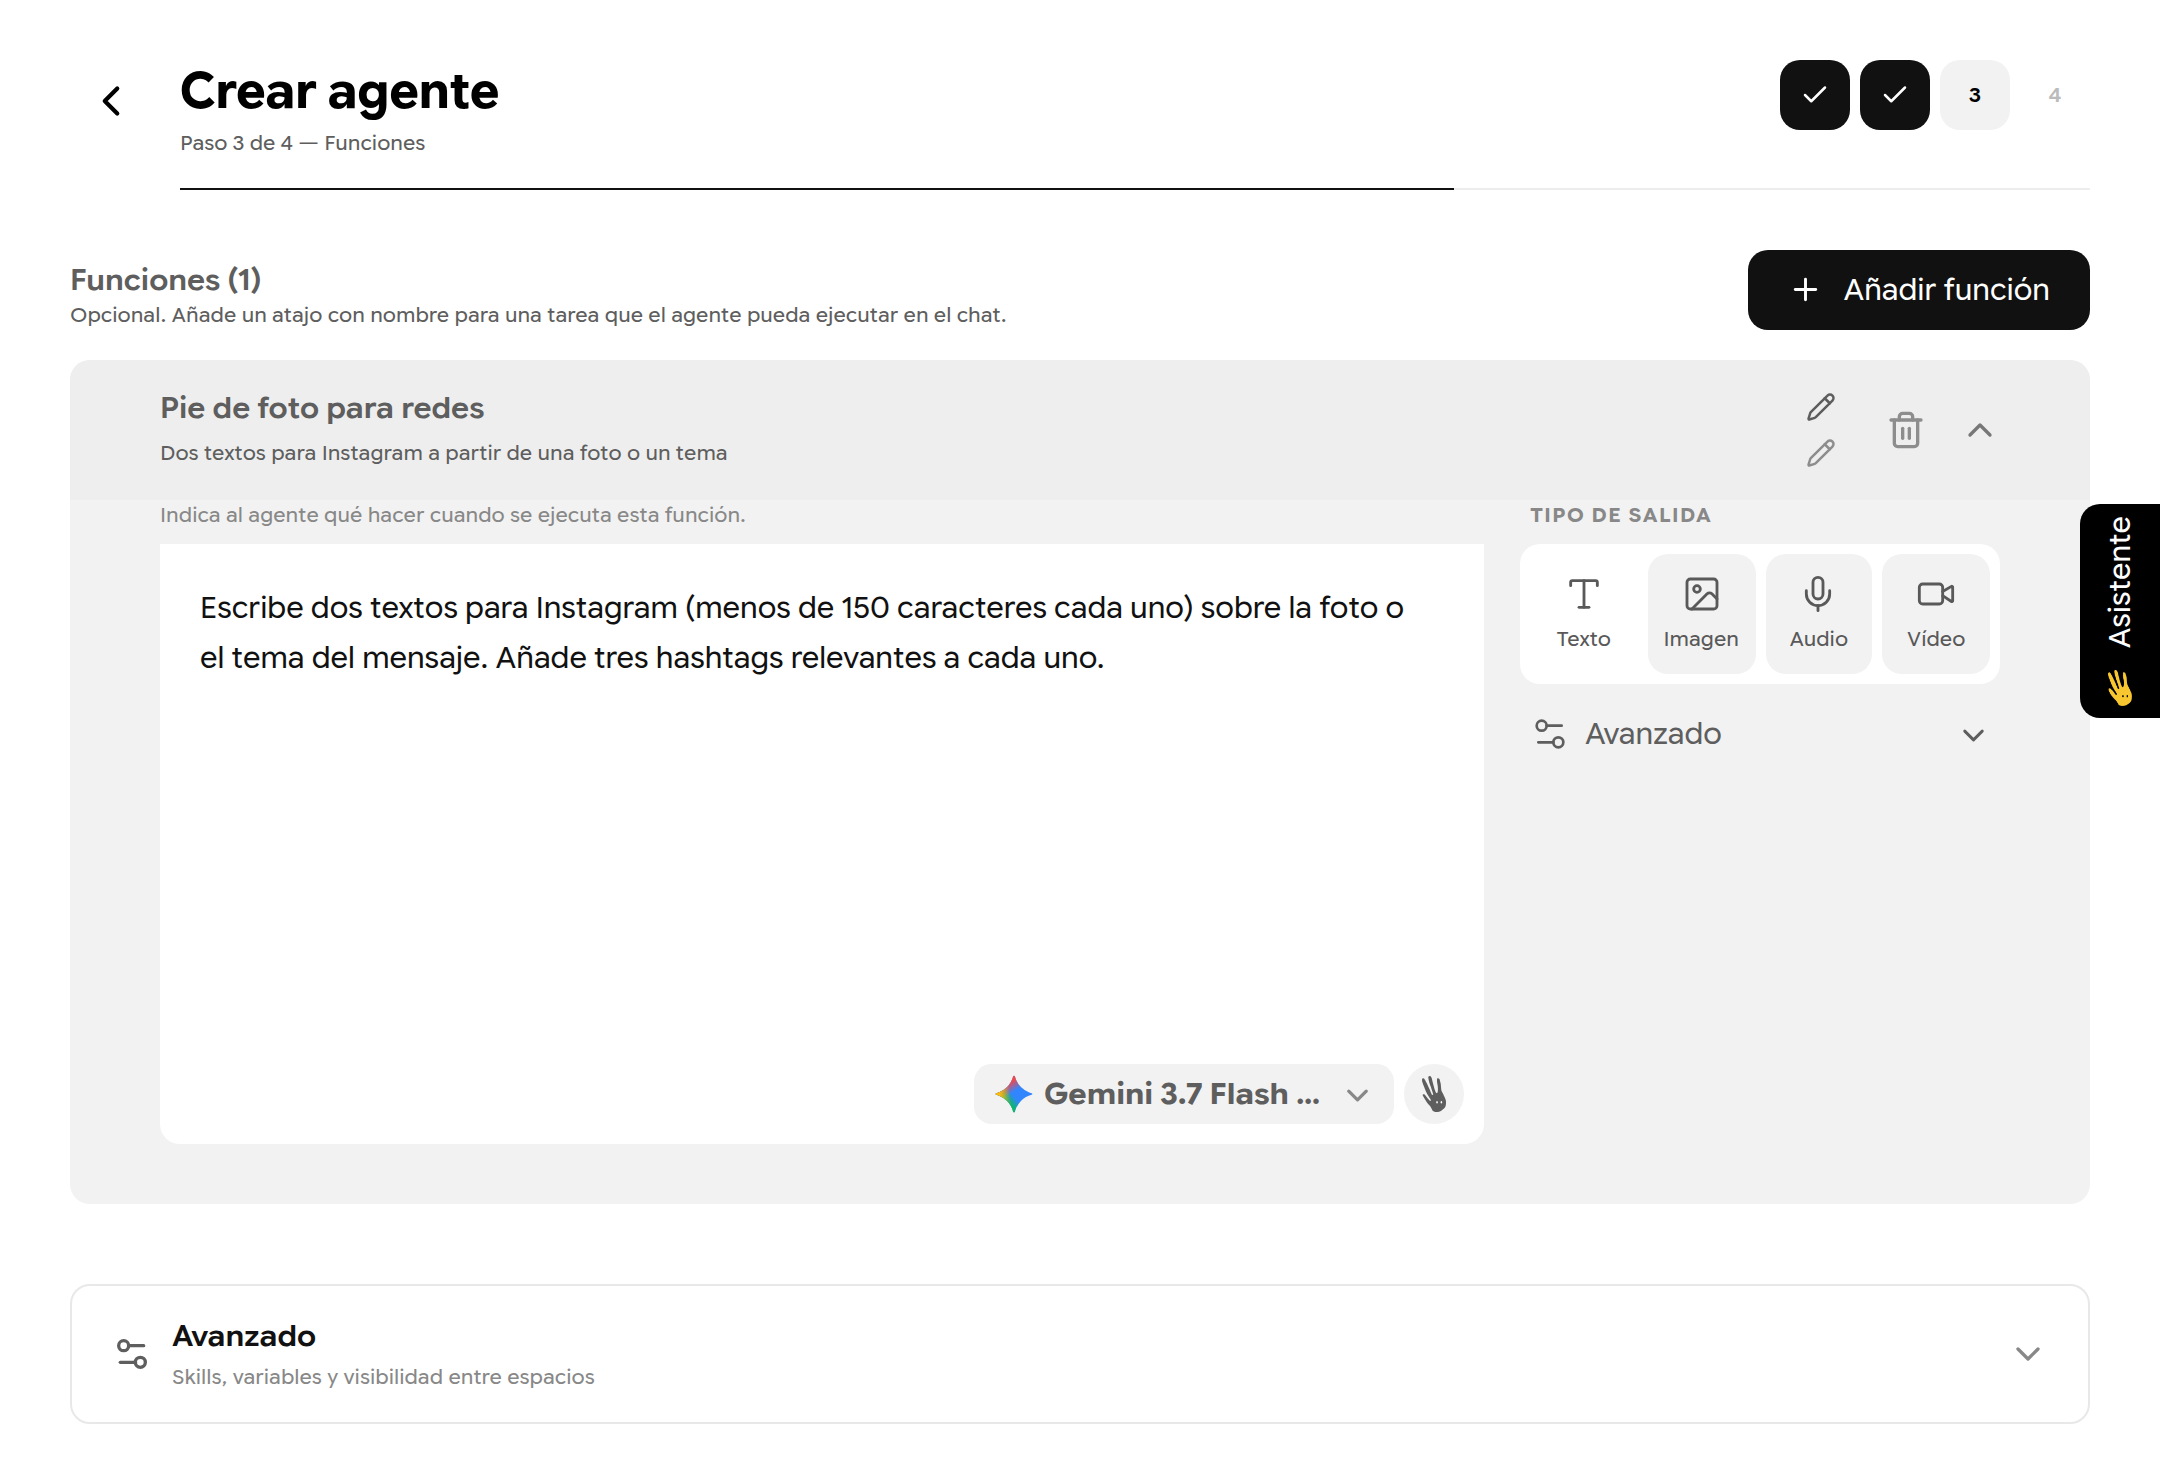Select Audio output type
This screenshot has width=2160, height=1460.
pos(1818,614)
